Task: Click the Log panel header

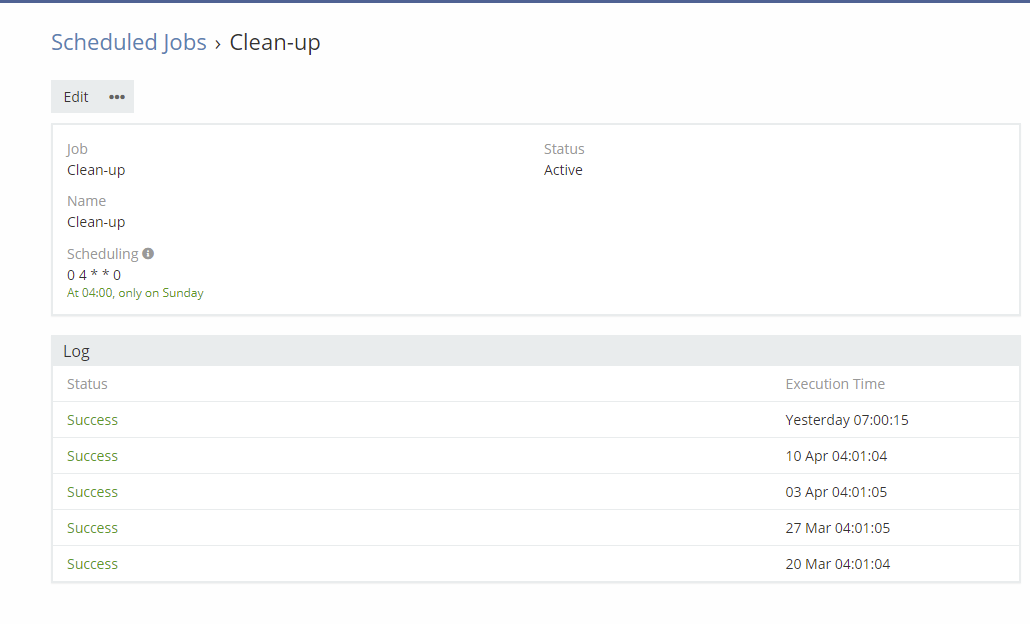Action: (x=76, y=351)
